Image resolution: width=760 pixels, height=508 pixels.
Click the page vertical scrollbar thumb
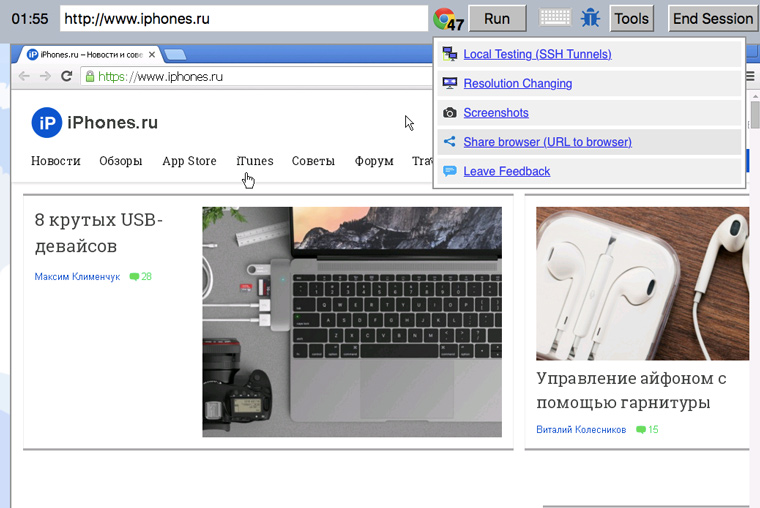pyautogui.click(x=755, y=115)
